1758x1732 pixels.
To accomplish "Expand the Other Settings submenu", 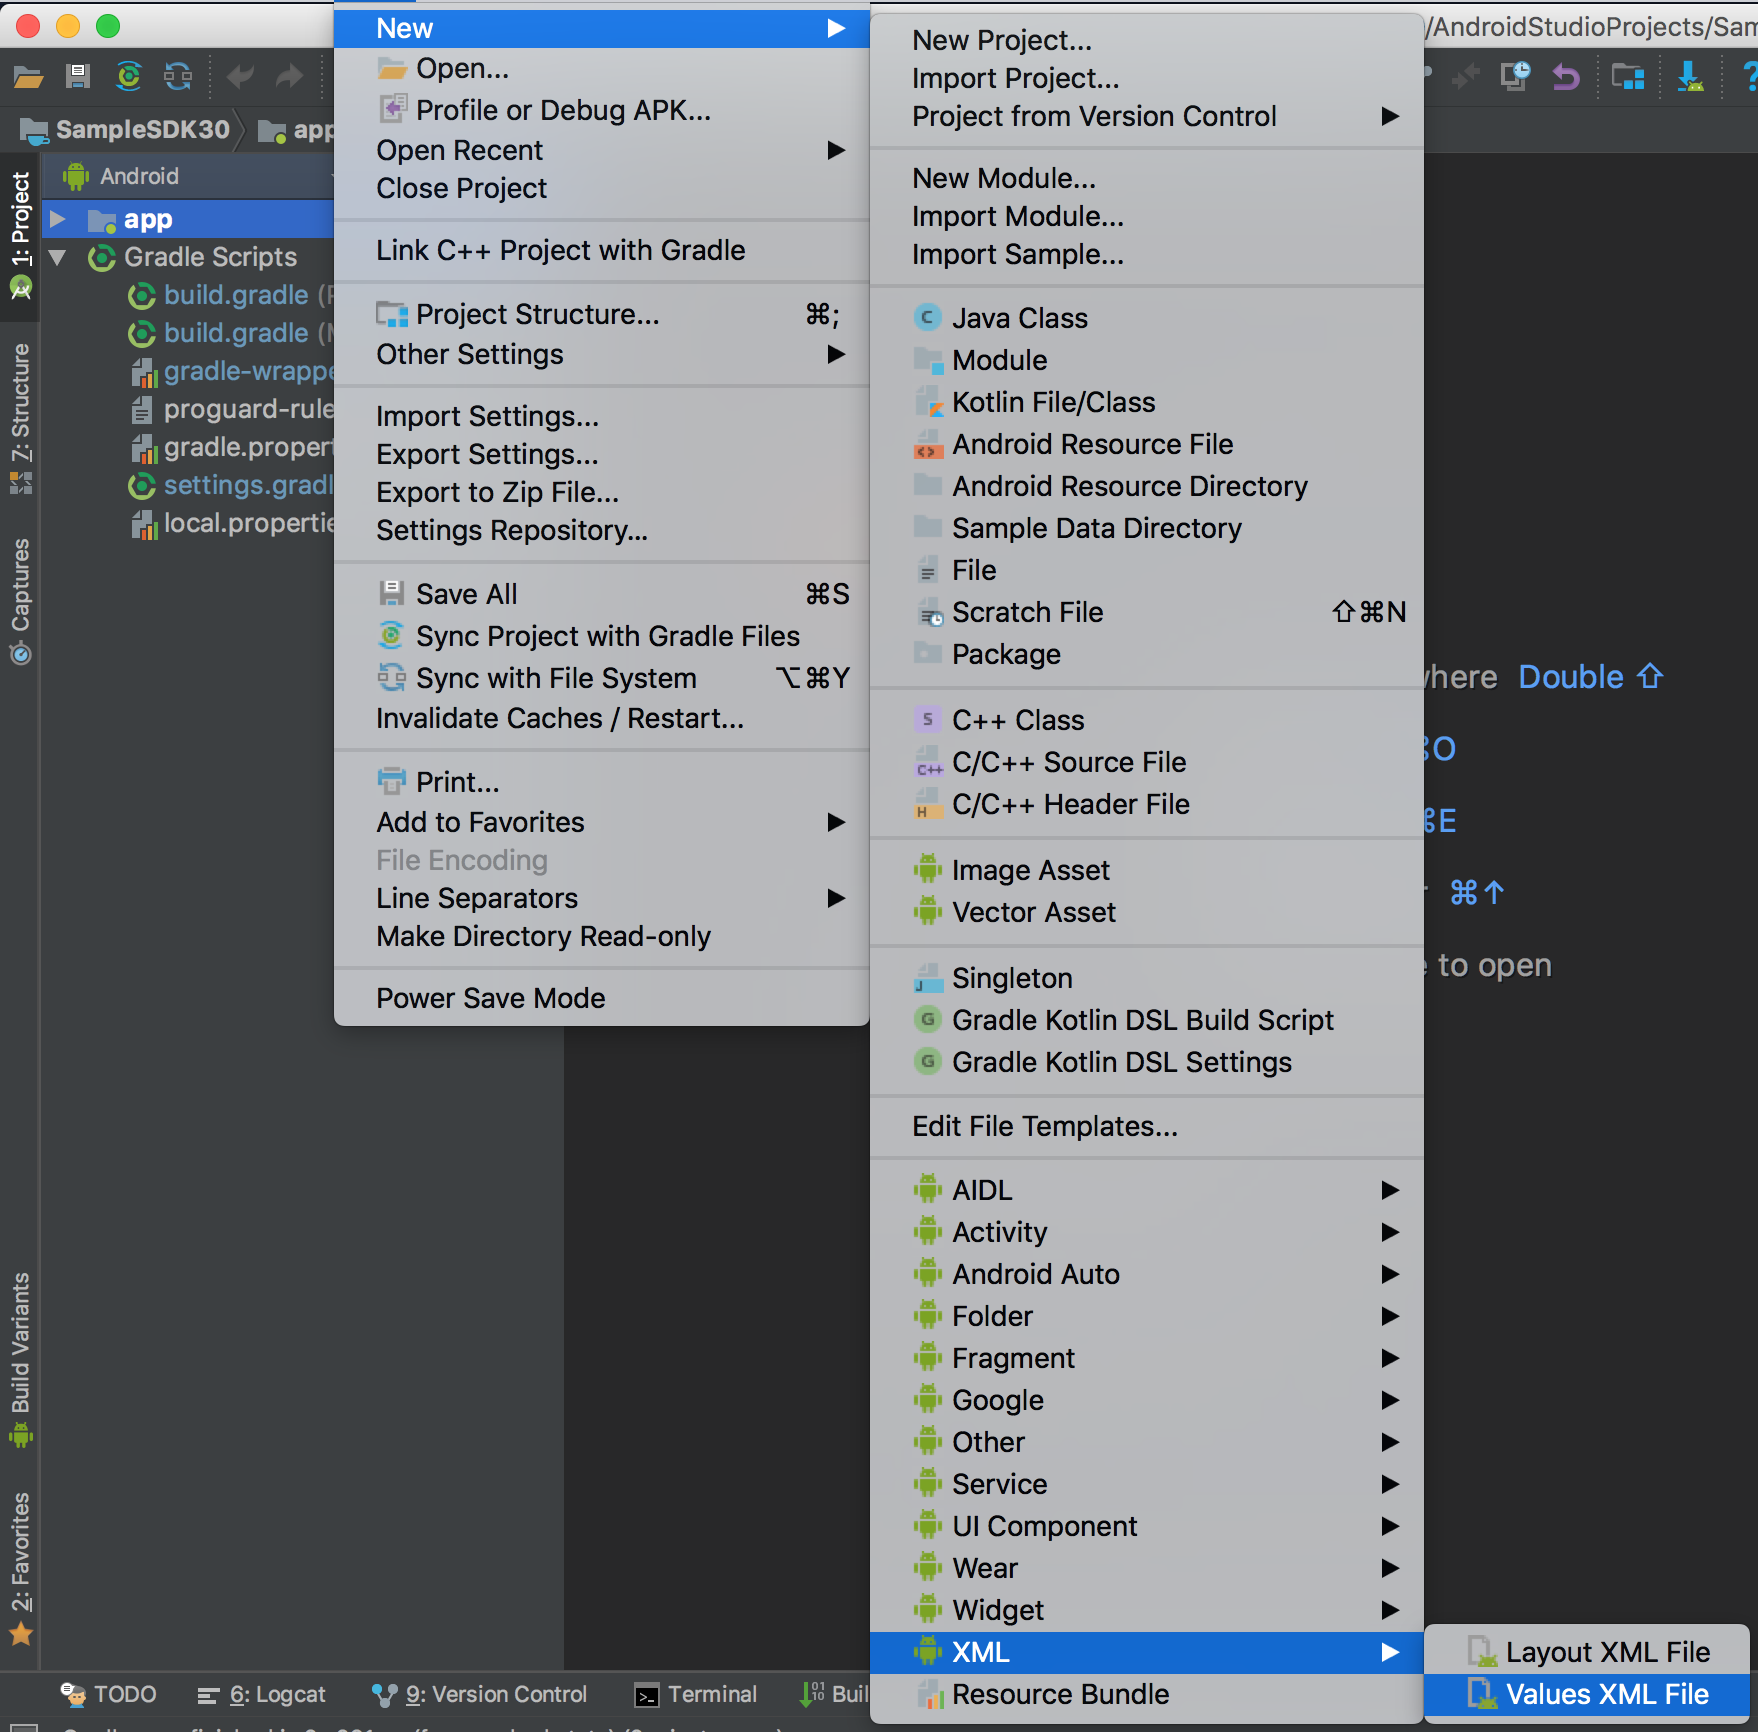I will pos(602,354).
